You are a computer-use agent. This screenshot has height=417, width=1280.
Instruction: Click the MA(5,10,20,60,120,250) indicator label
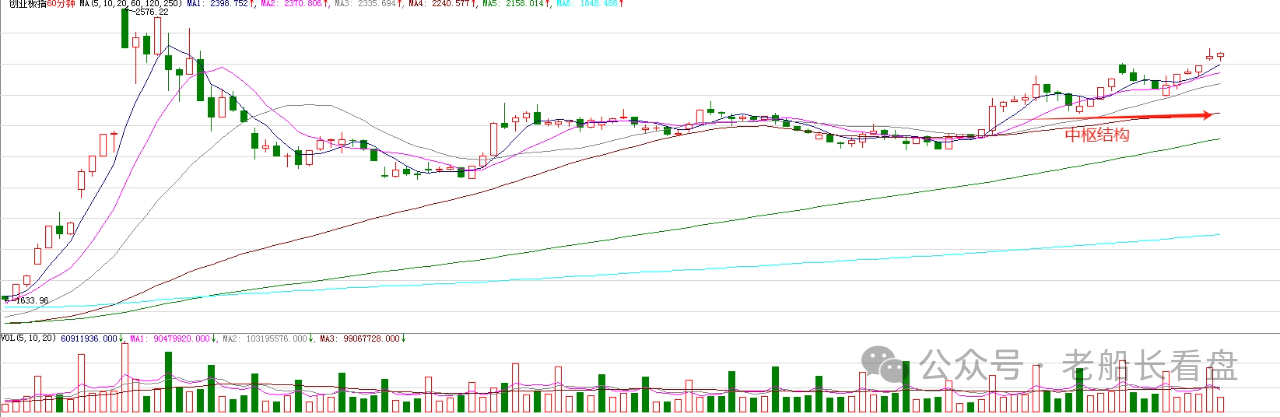[130, 4]
